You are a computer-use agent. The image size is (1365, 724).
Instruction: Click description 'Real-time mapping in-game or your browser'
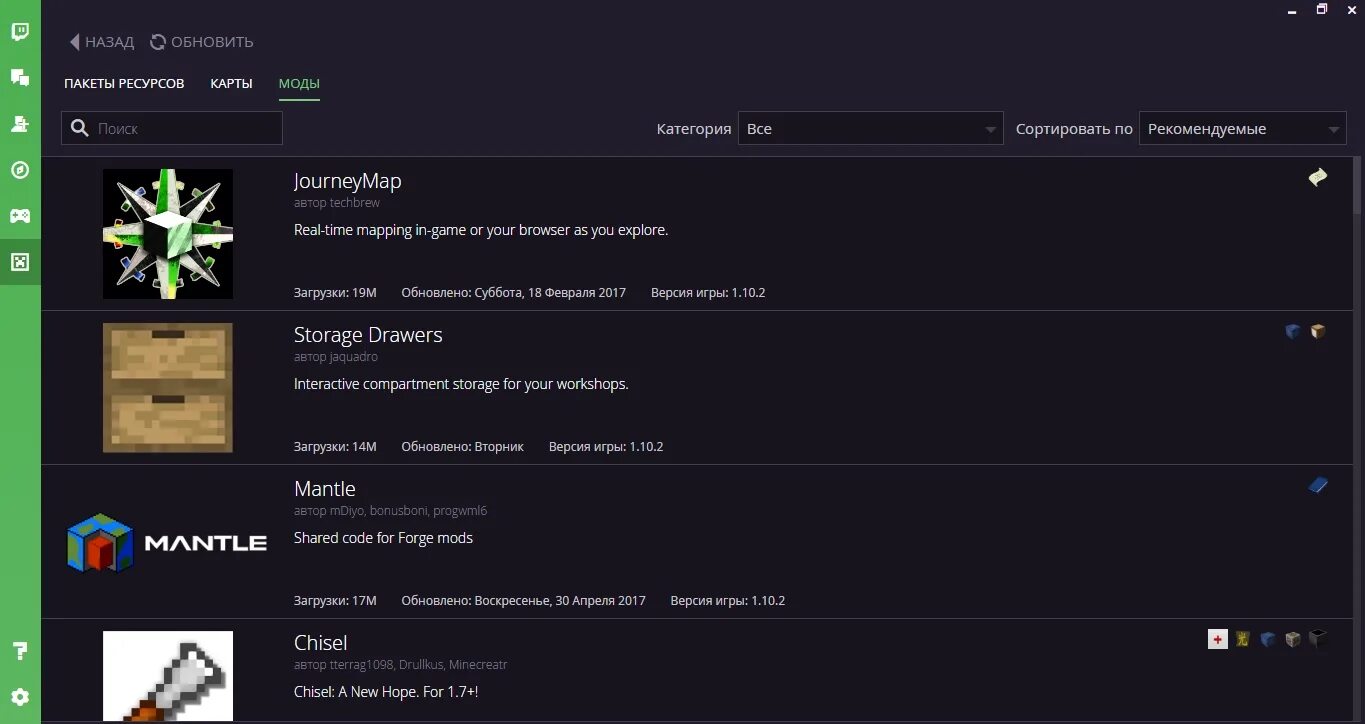481,230
